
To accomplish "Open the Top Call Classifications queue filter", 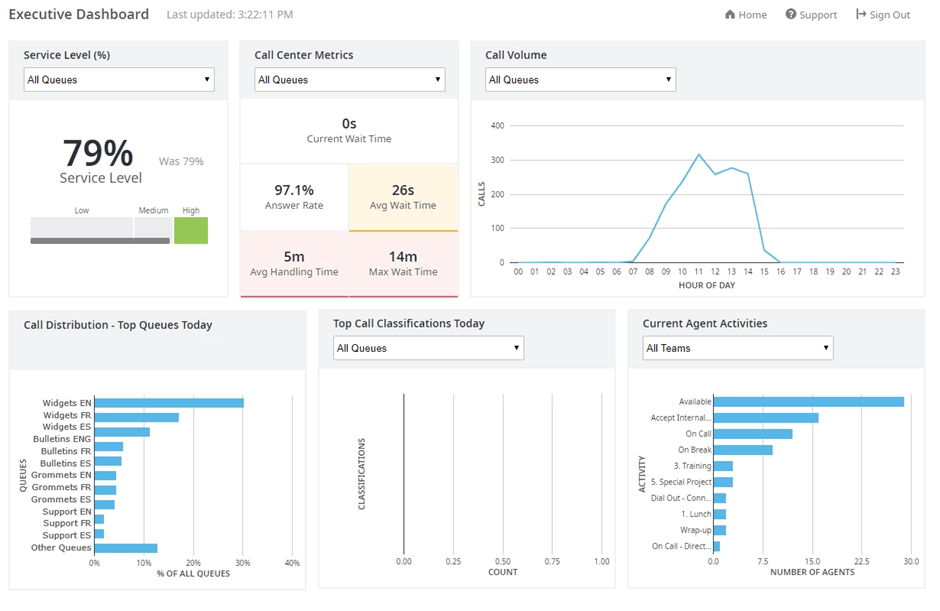I will 428,348.
